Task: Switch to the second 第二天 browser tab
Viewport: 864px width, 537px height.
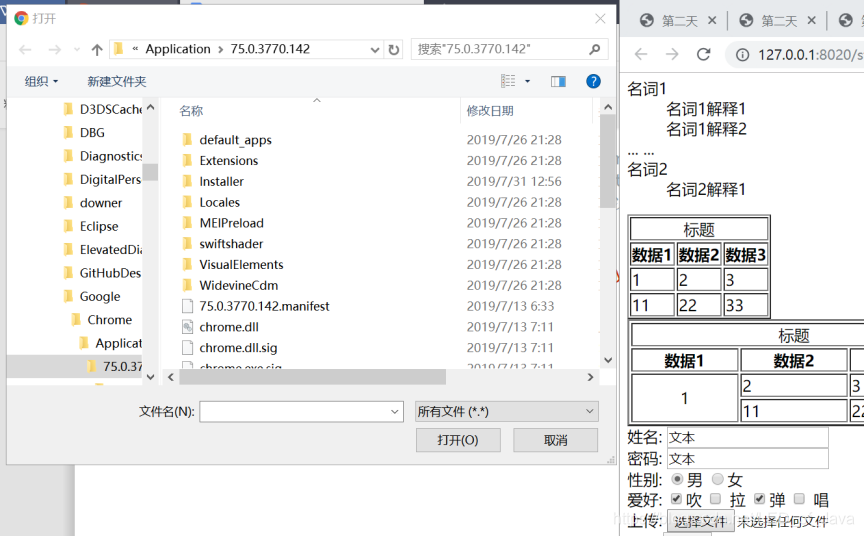Action: pos(779,21)
